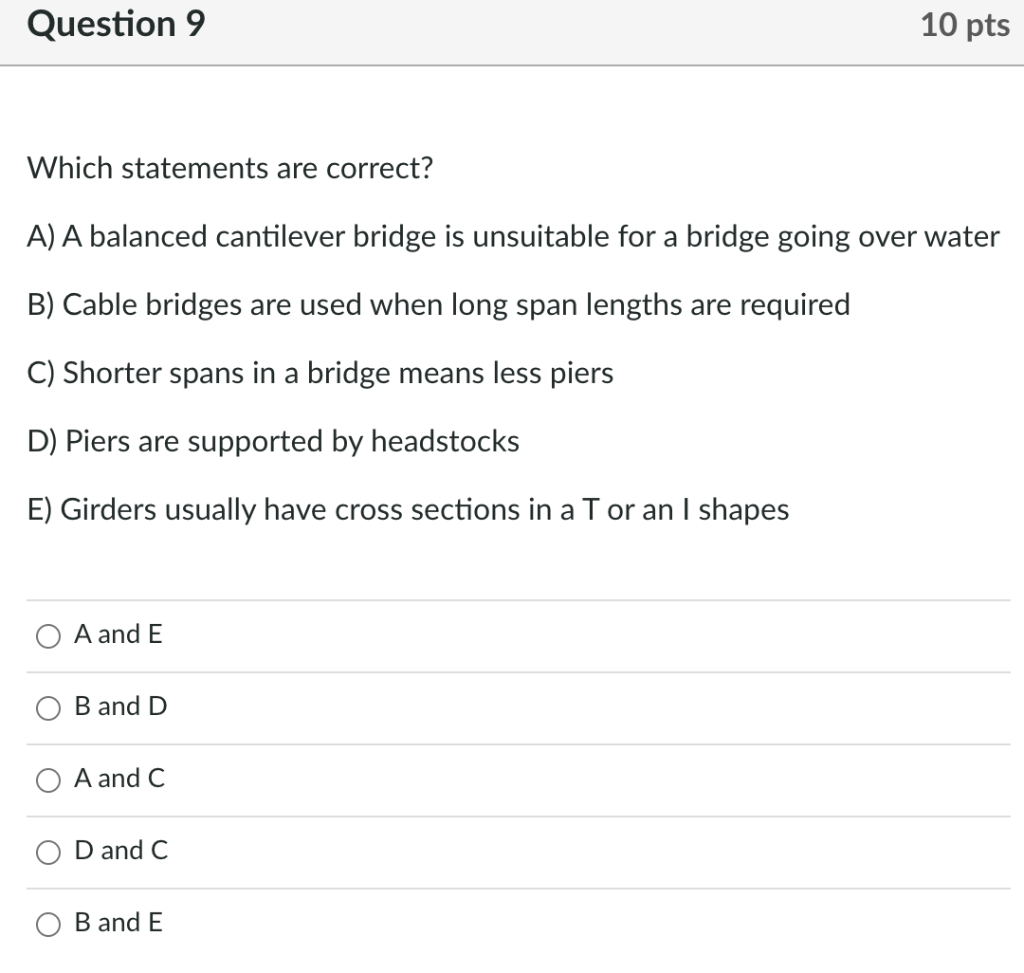Click the 'B and D' answer label text
Screen dimensions: 1024x973
[121, 706]
